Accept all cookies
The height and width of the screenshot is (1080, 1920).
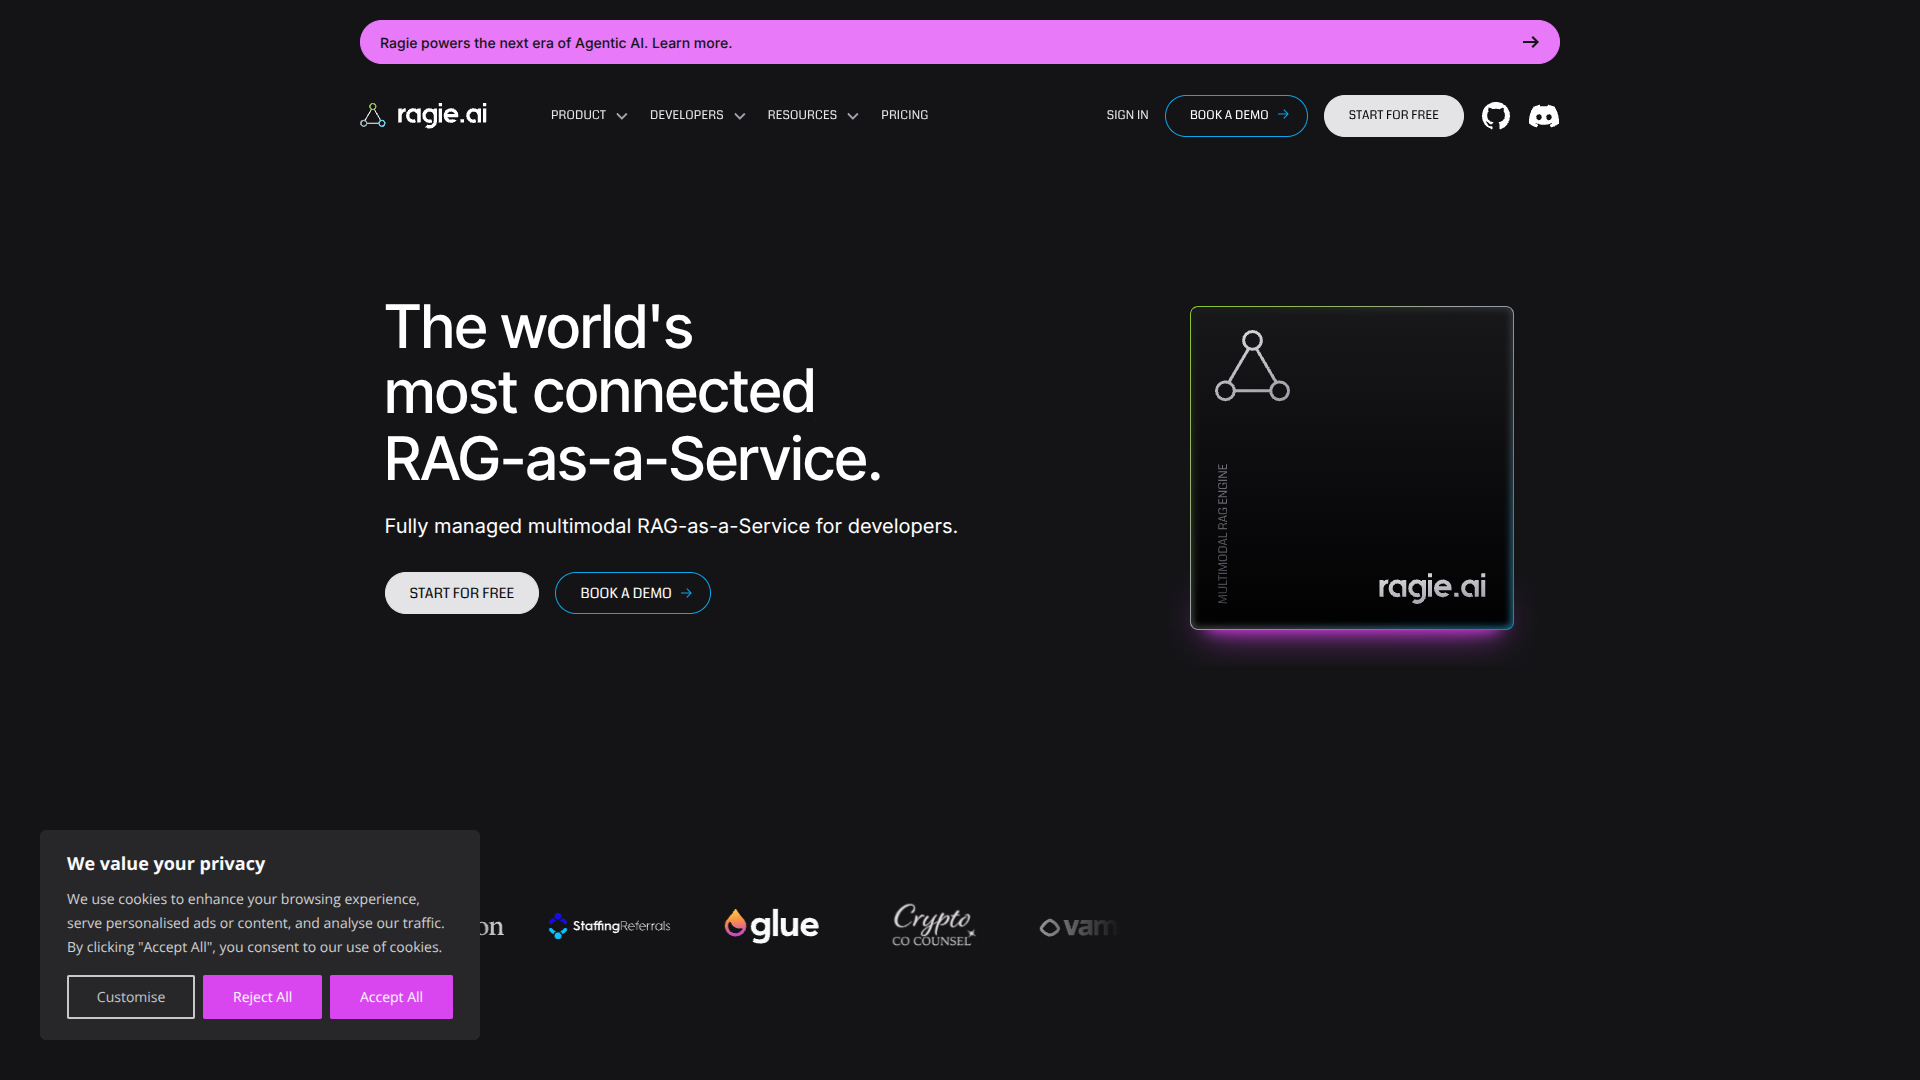391,996
